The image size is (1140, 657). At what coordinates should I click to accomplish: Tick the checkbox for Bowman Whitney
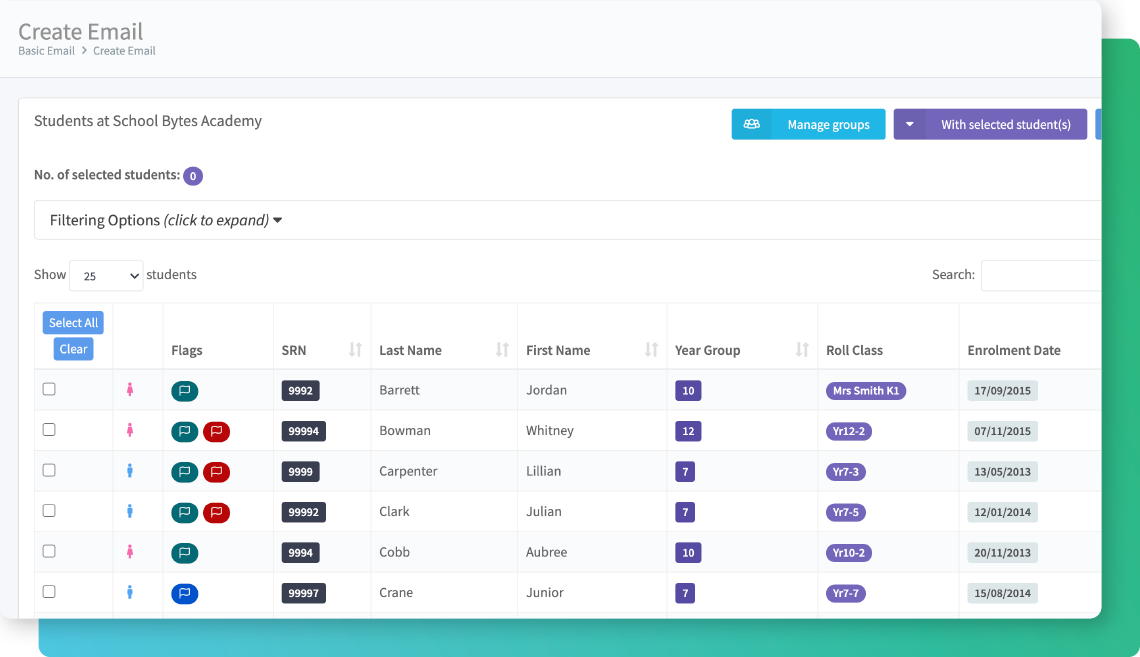(x=49, y=430)
